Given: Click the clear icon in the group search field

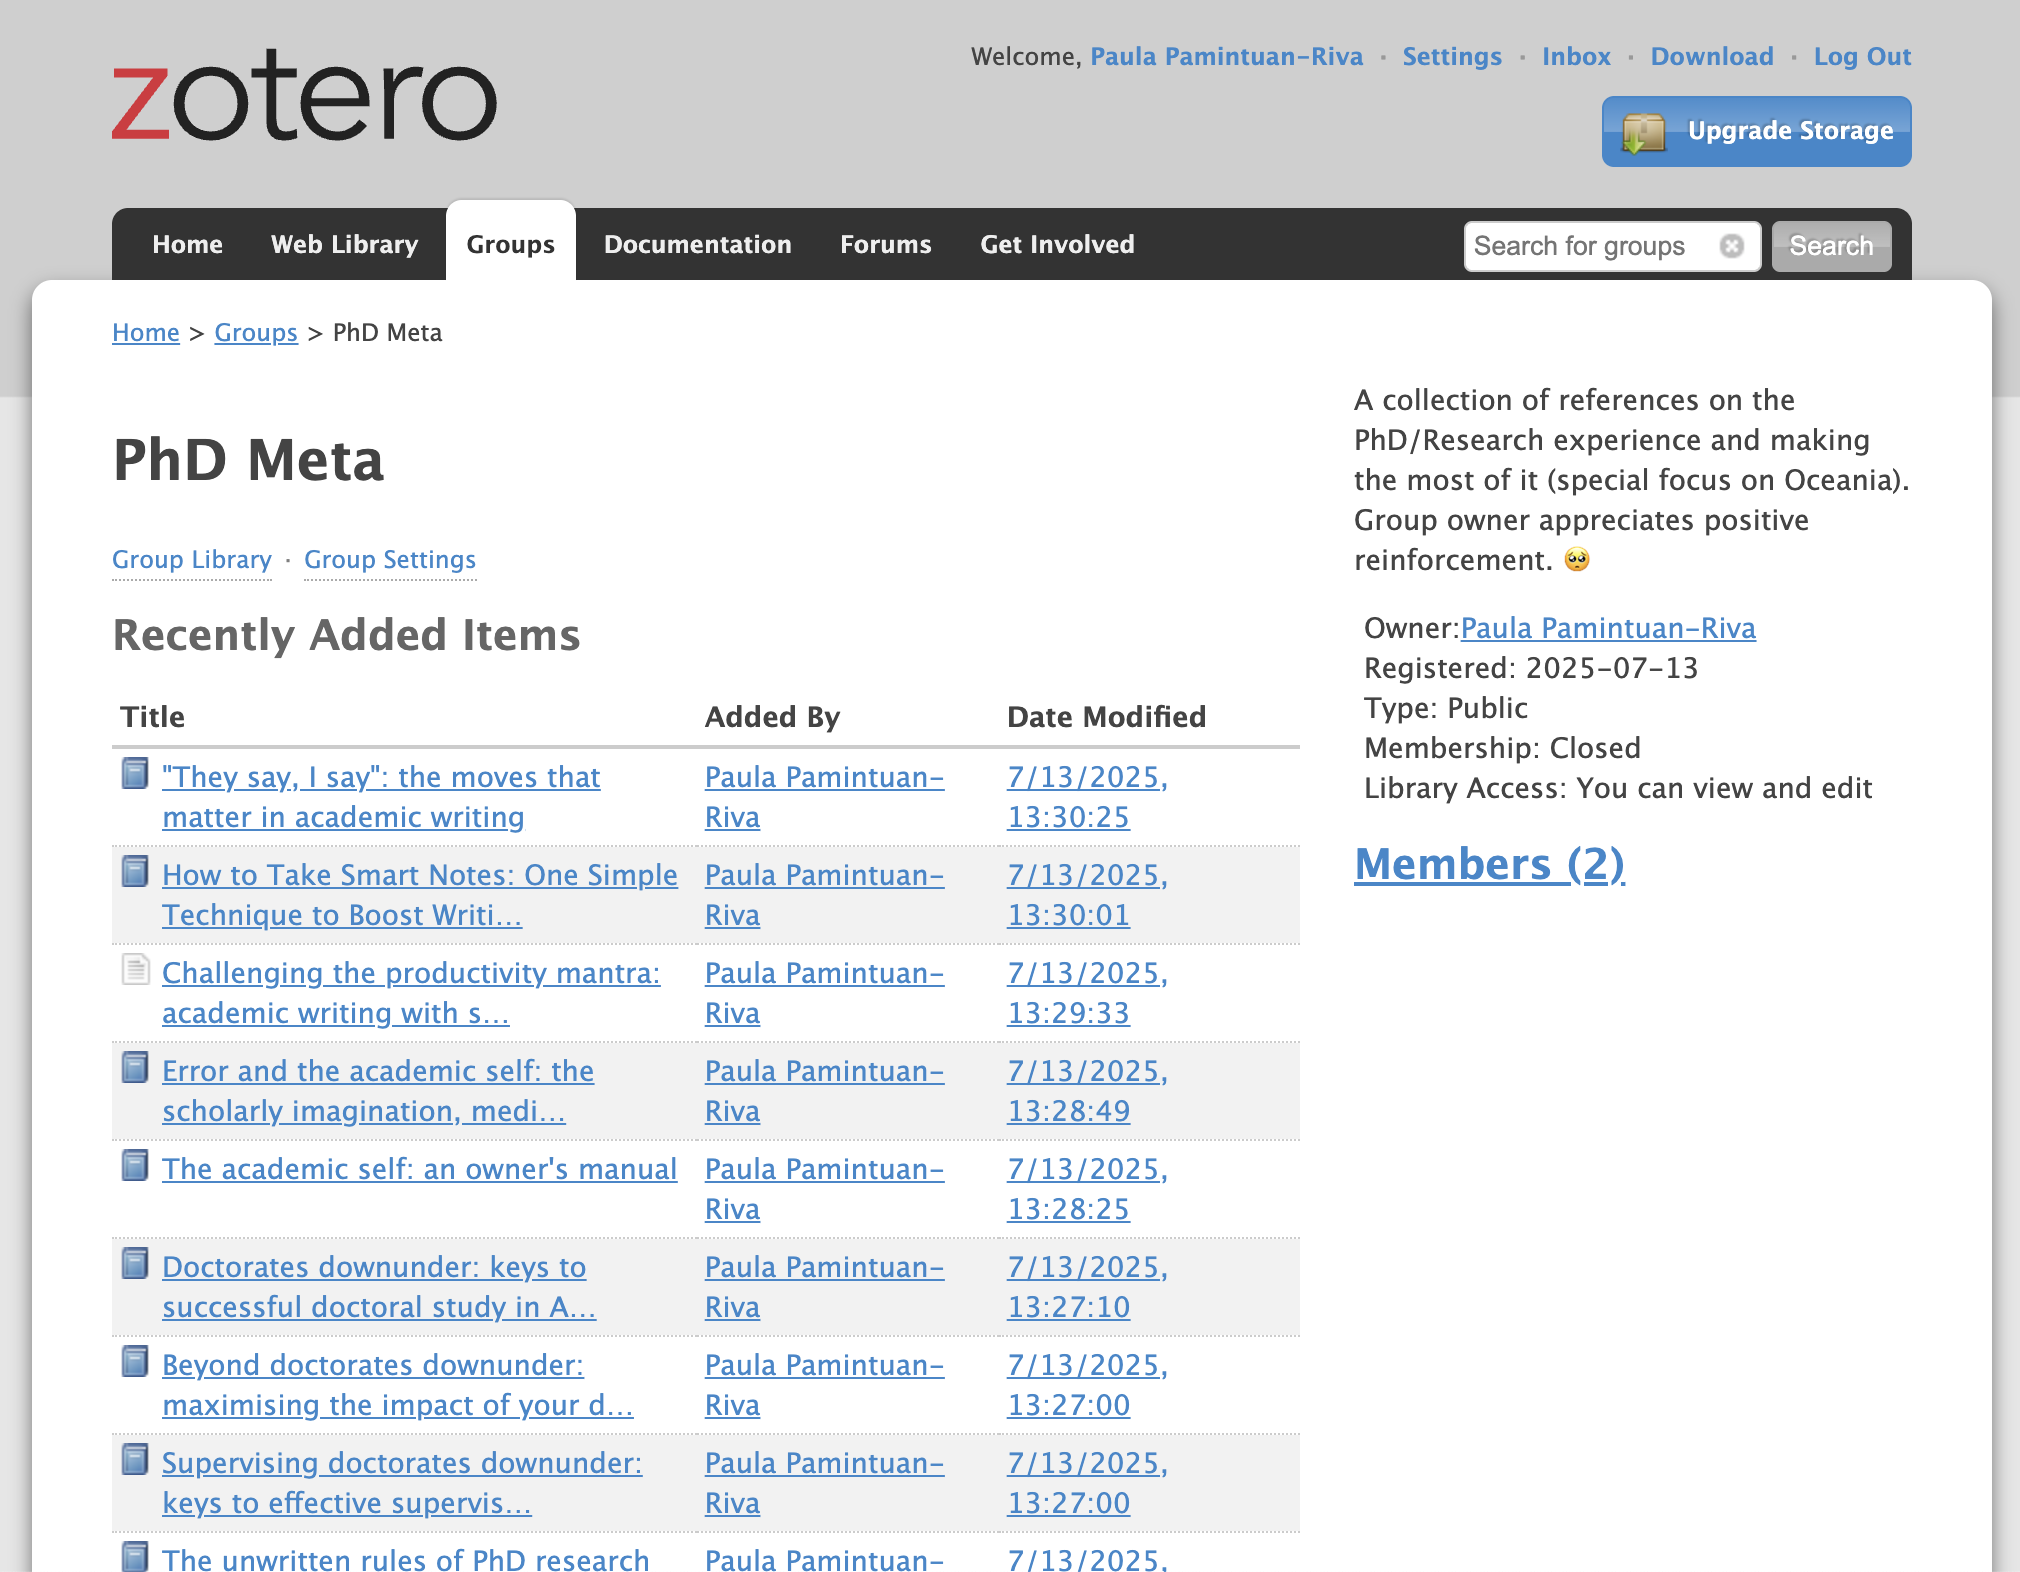Looking at the screenshot, I should 1732,246.
